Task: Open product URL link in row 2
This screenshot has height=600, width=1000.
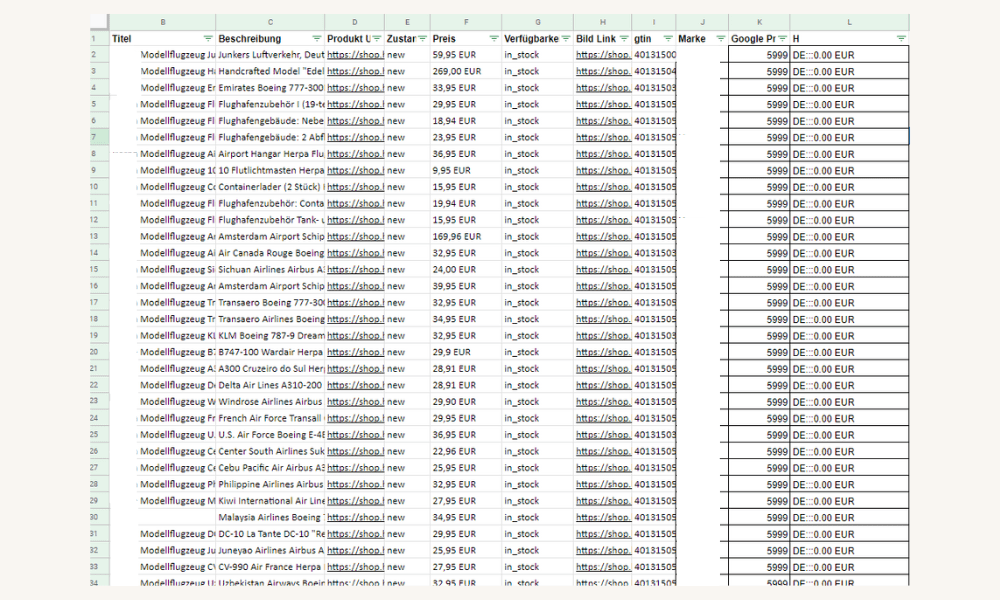Action: [355, 55]
